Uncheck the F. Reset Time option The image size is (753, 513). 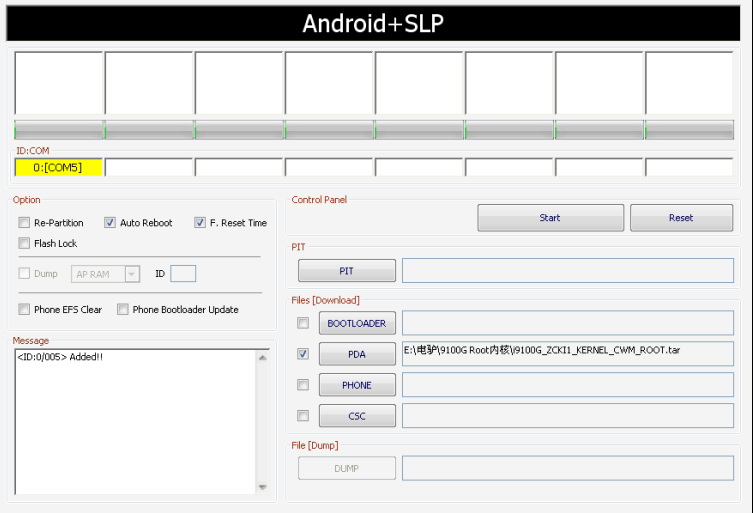[200, 222]
